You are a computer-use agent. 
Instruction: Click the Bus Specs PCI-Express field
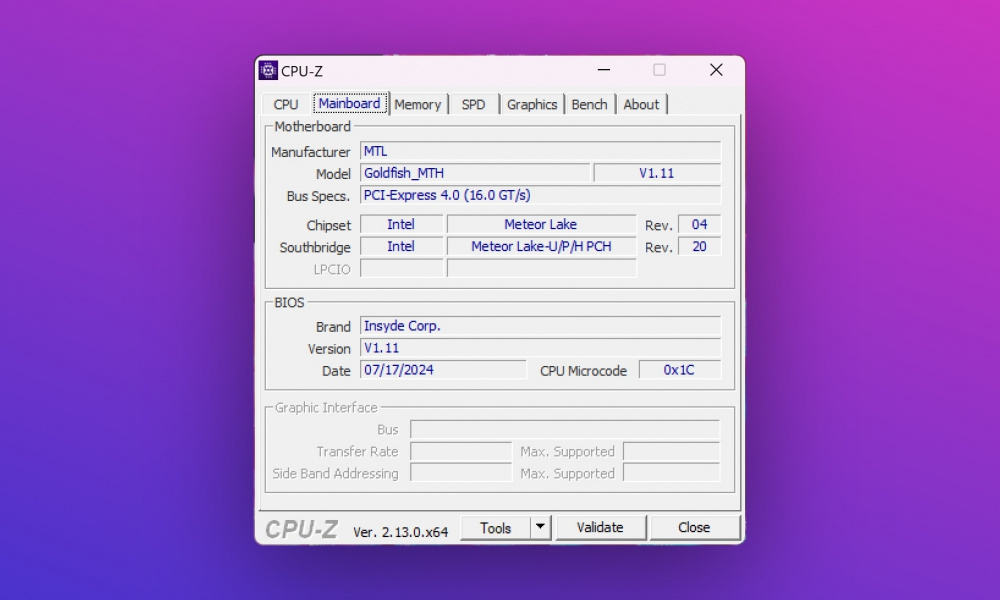click(540, 195)
